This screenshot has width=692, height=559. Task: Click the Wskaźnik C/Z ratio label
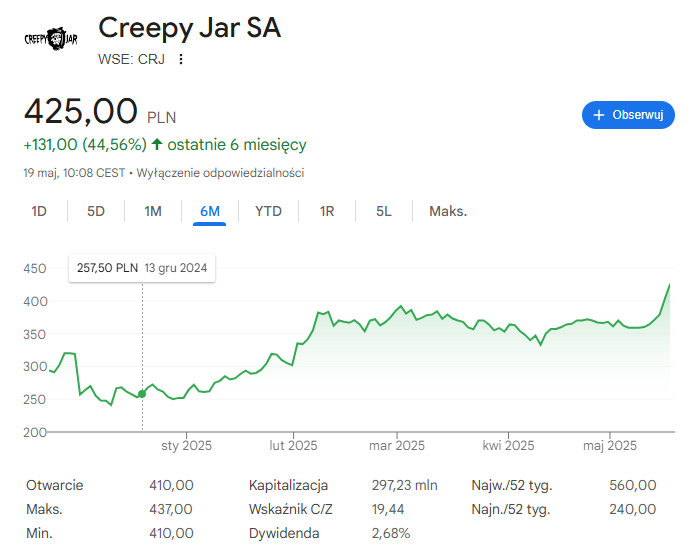(290, 509)
